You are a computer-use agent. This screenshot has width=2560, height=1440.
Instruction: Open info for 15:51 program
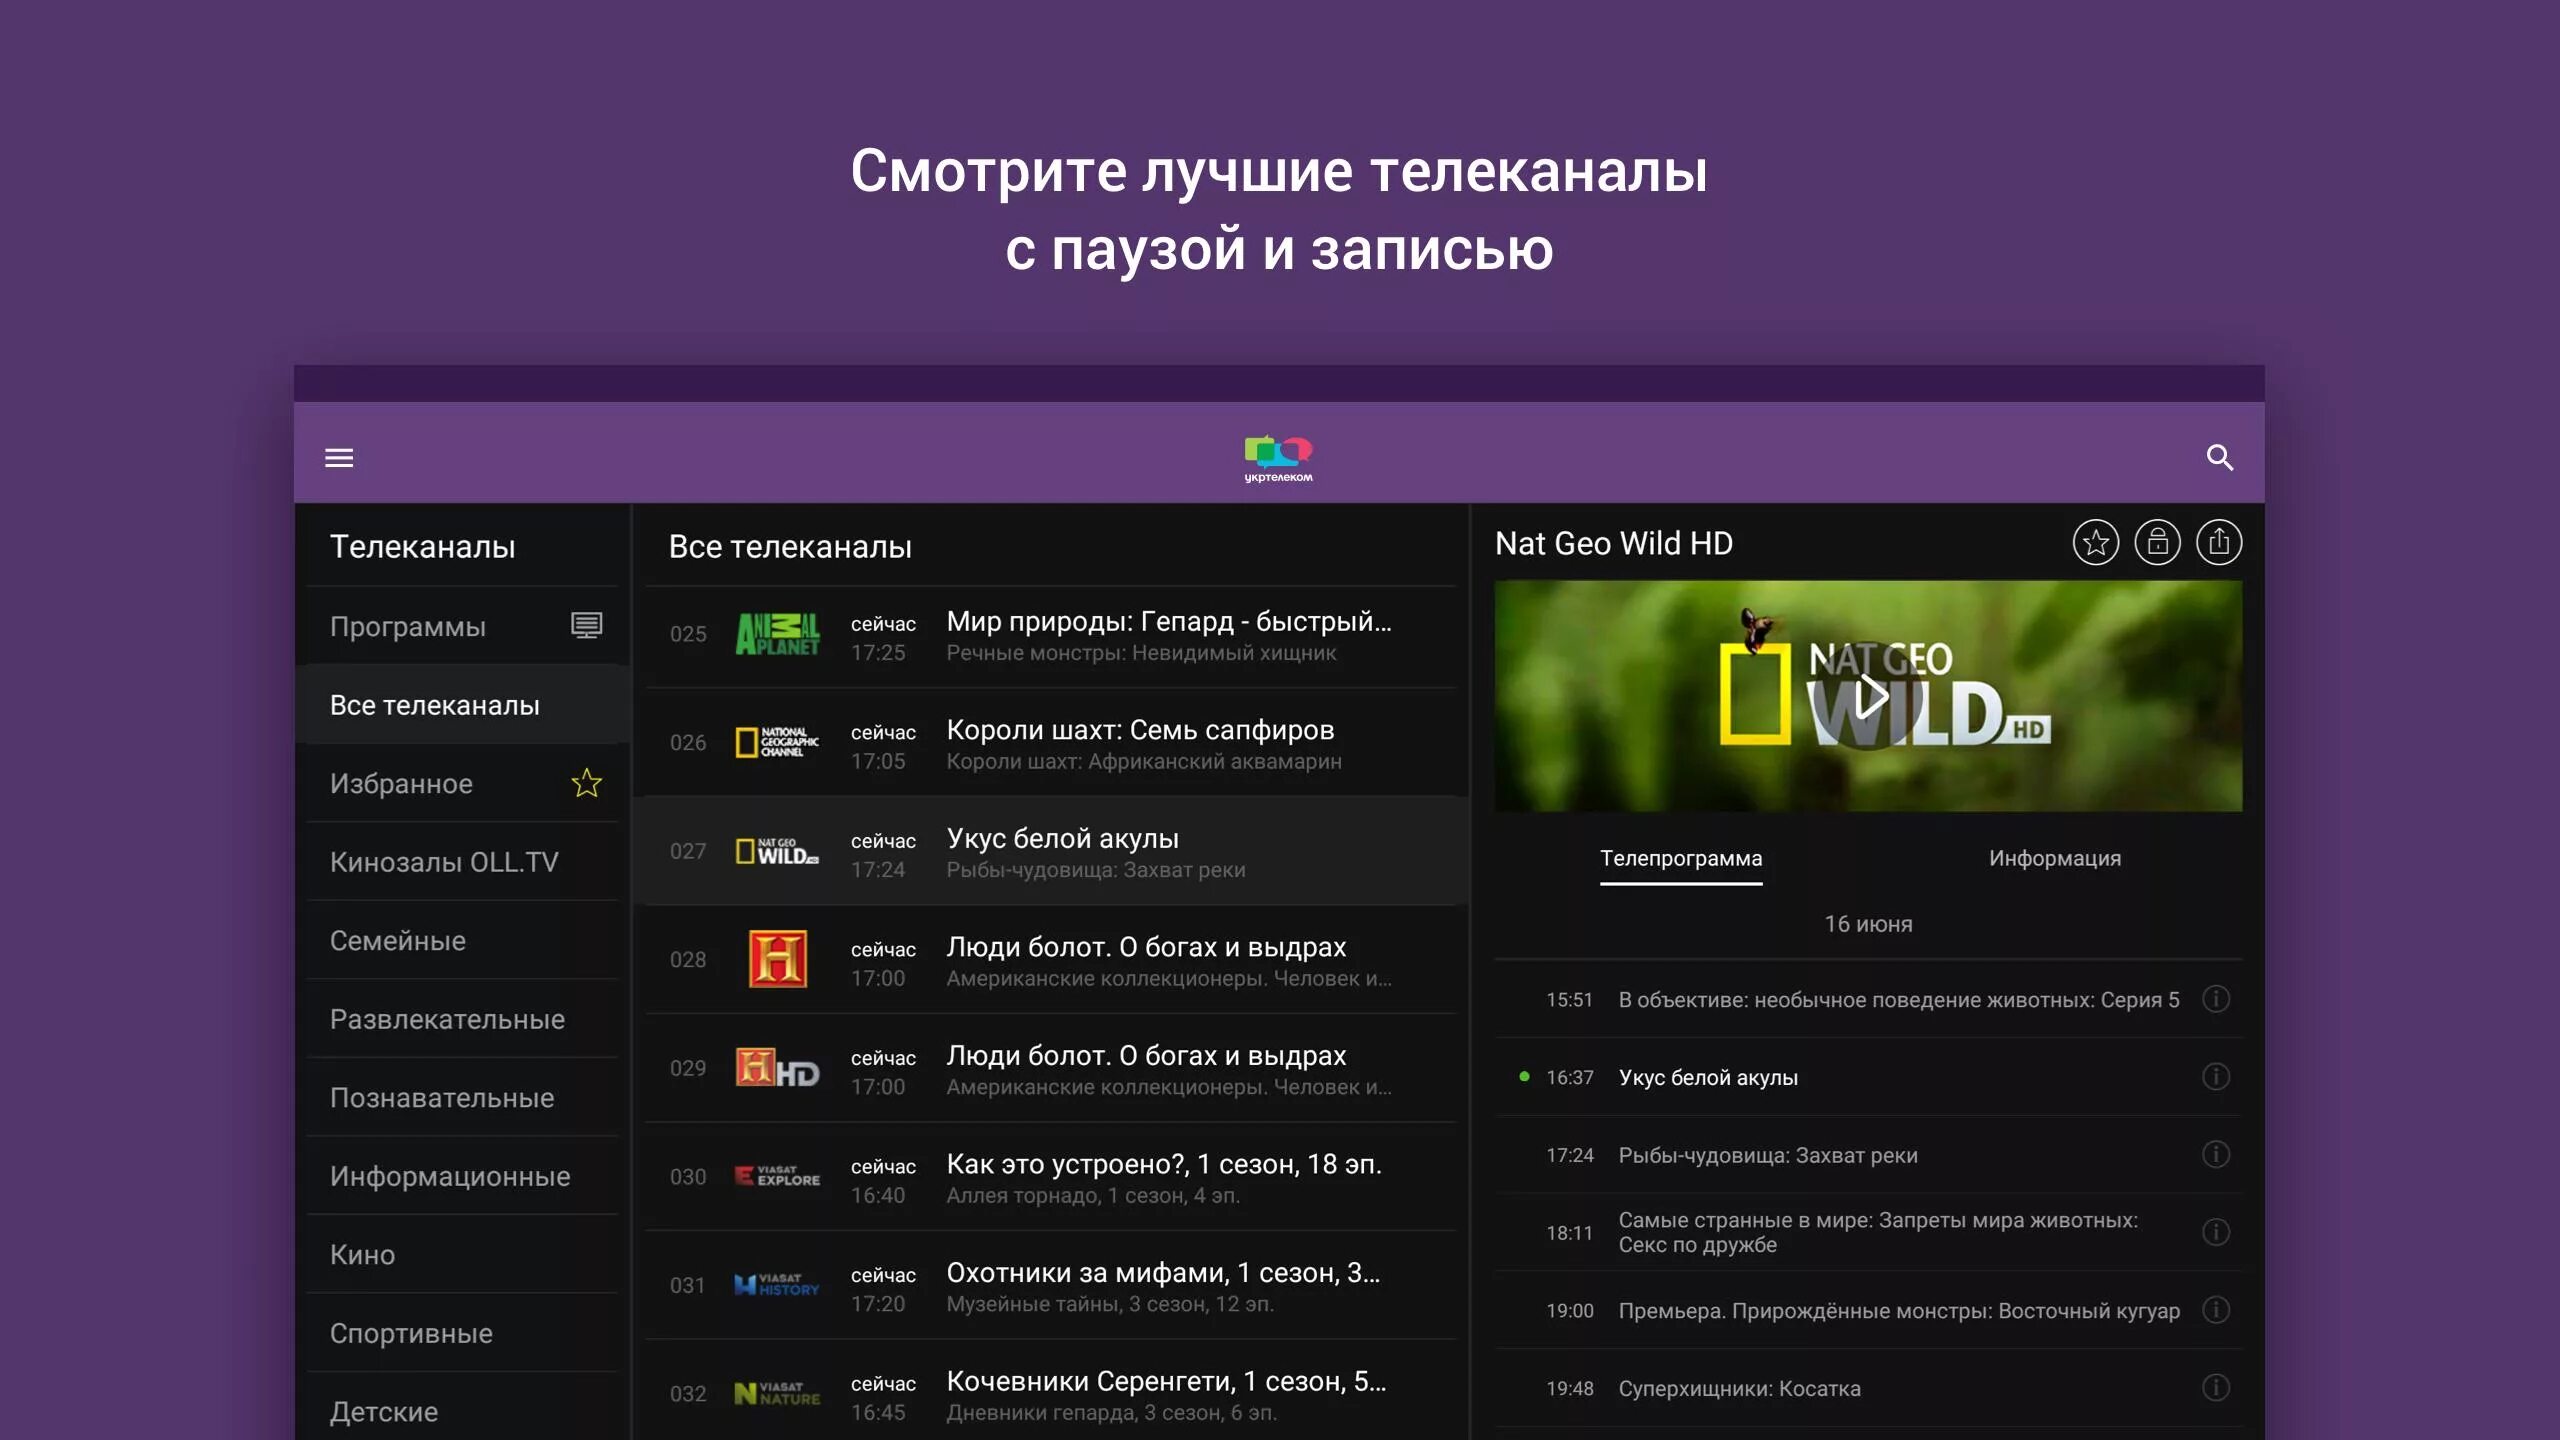point(2215,999)
